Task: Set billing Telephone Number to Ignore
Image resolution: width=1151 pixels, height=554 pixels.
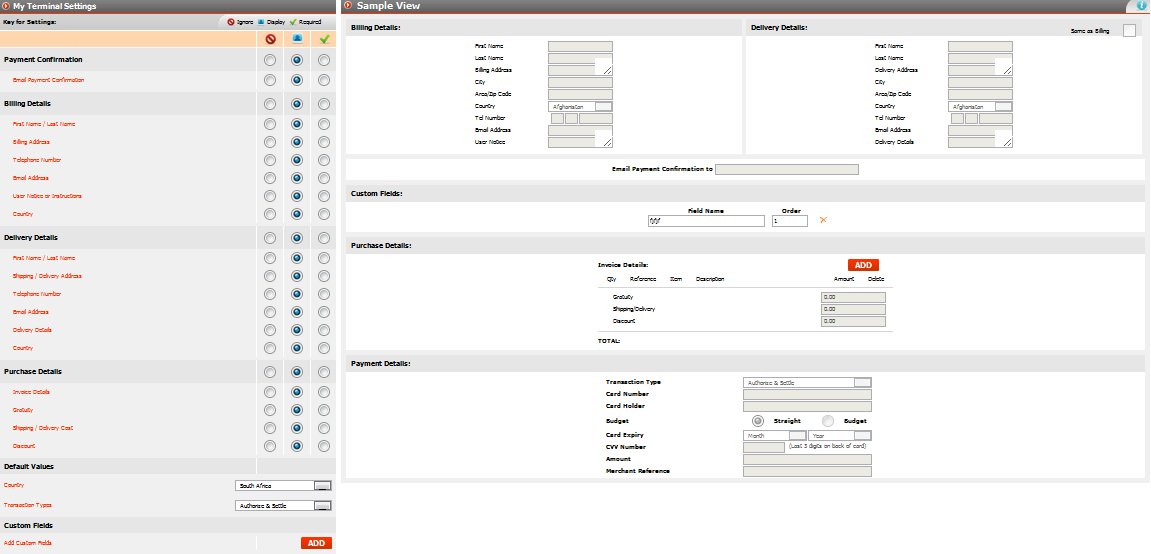Action: pos(270,160)
